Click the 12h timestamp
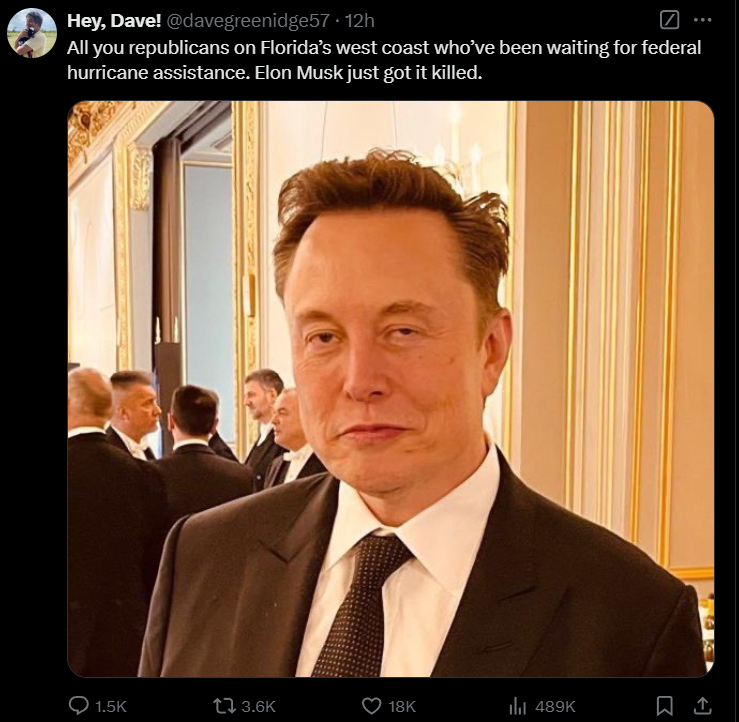This screenshot has width=739, height=722. click(x=360, y=21)
